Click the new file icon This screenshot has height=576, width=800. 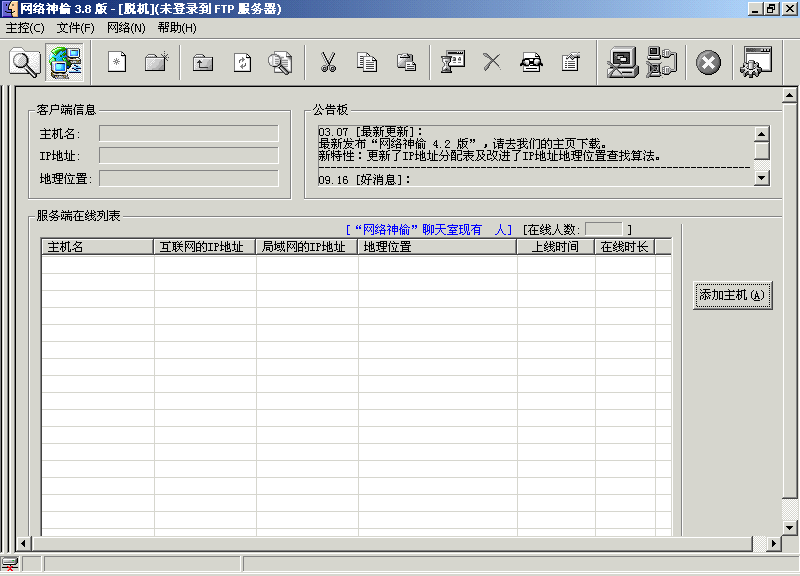tap(115, 62)
